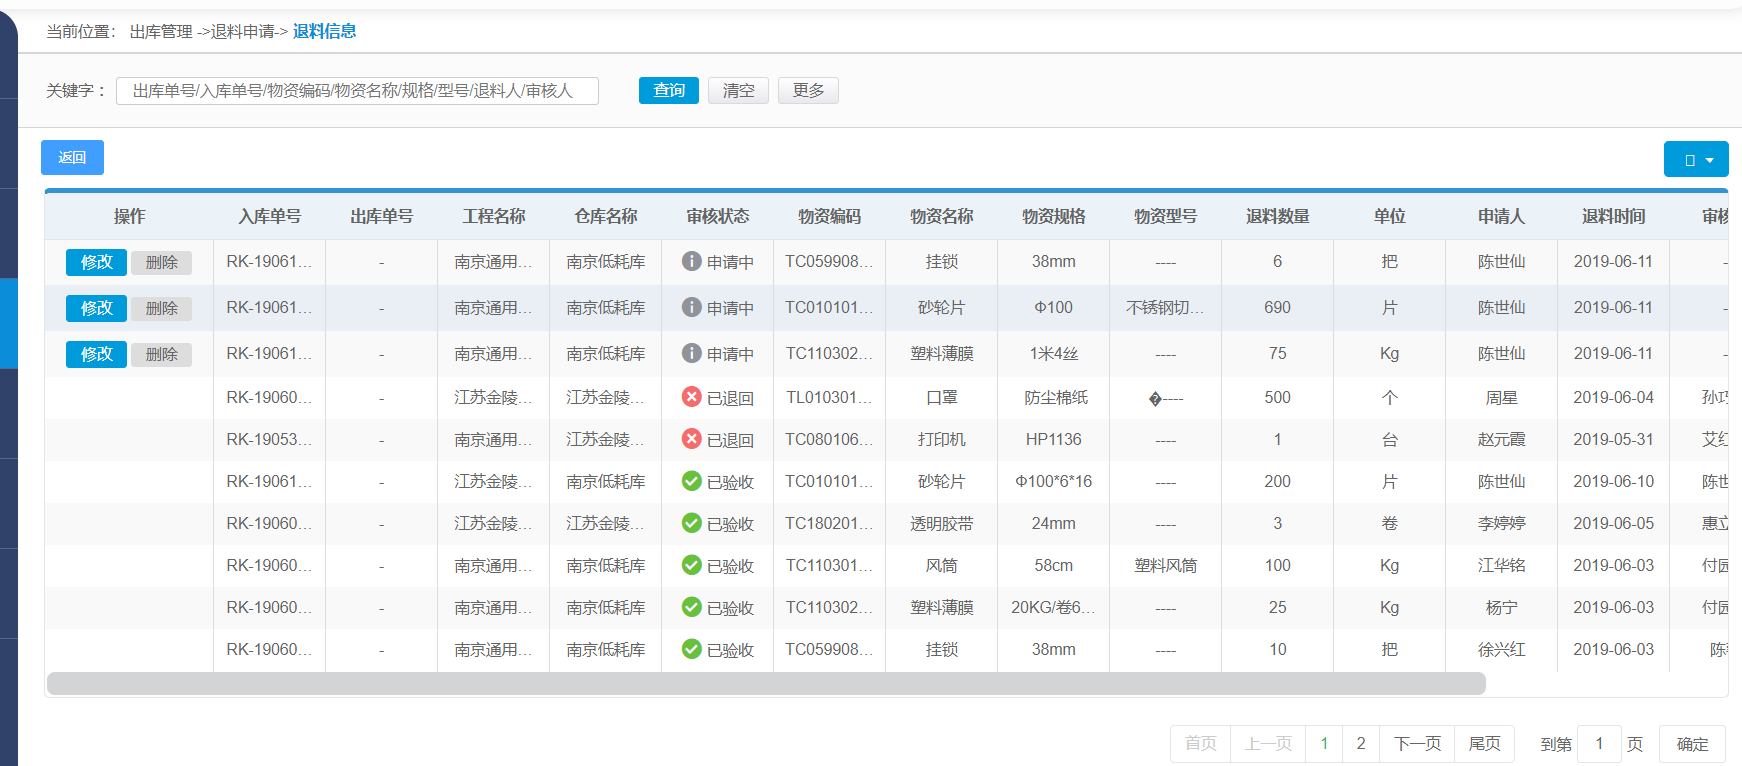Focus the 关键字 keyword search field

pos(357,91)
